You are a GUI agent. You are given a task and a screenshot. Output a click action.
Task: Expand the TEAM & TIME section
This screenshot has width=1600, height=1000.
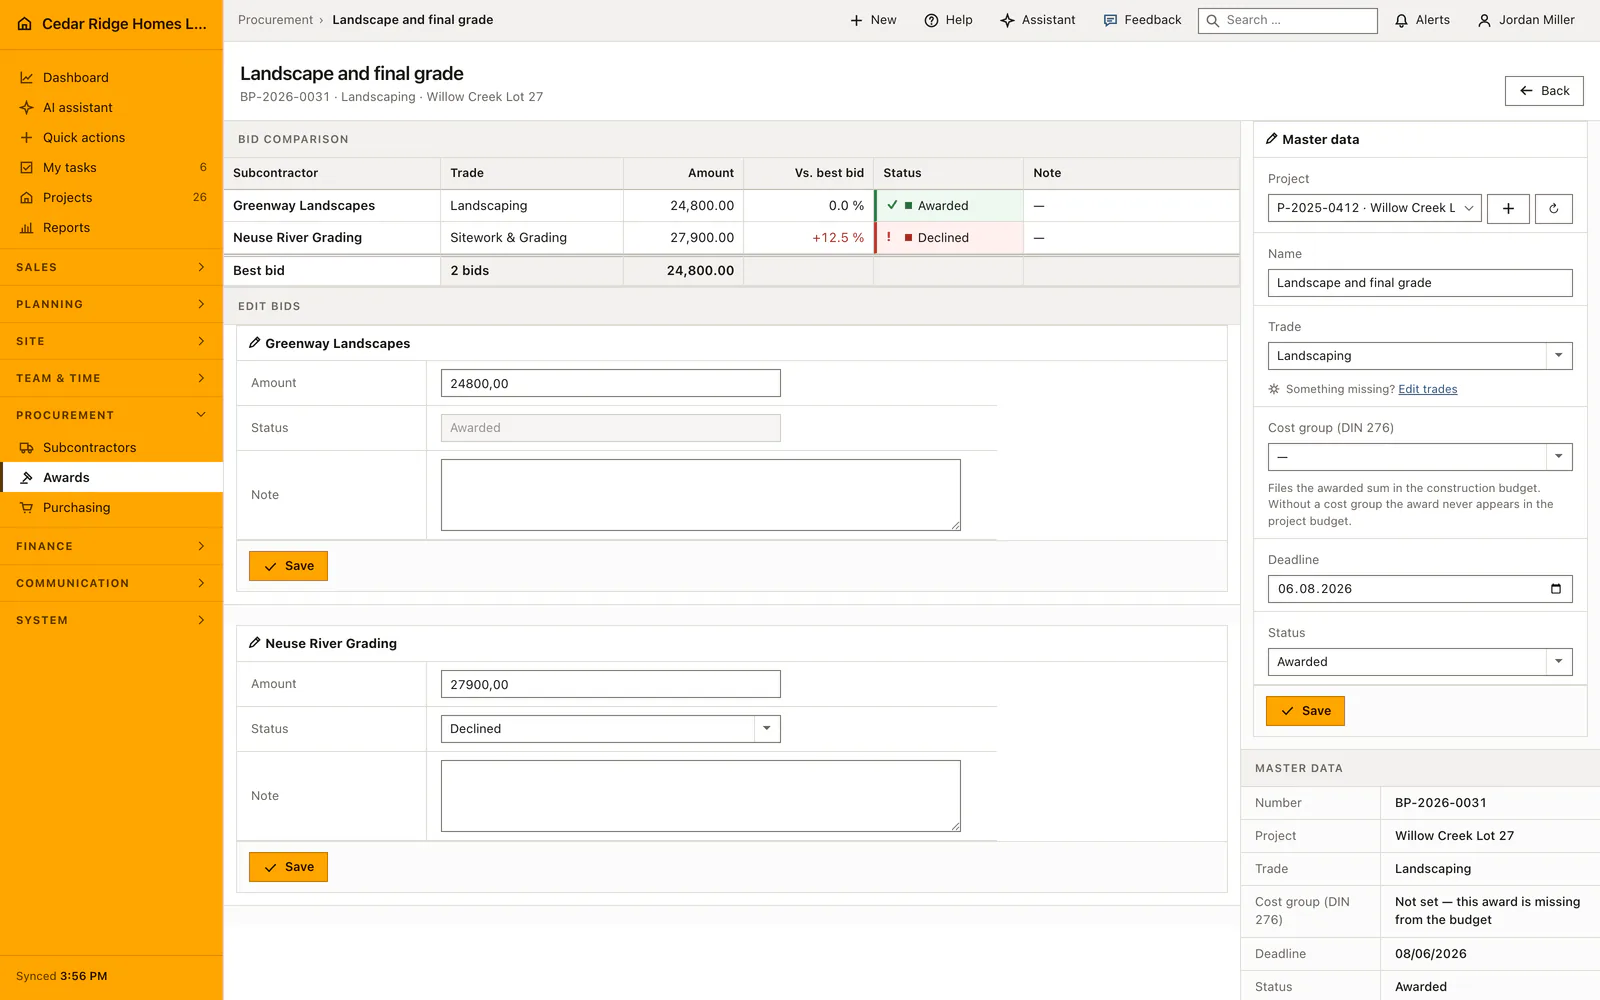click(x=111, y=378)
